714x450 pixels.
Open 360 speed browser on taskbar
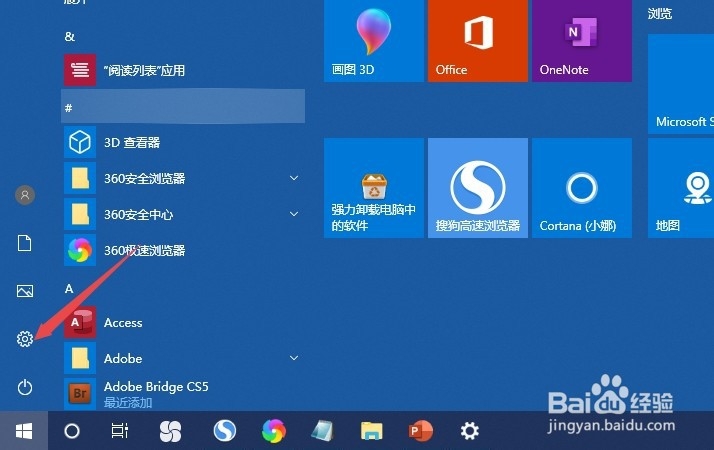[x=274, y=431]
